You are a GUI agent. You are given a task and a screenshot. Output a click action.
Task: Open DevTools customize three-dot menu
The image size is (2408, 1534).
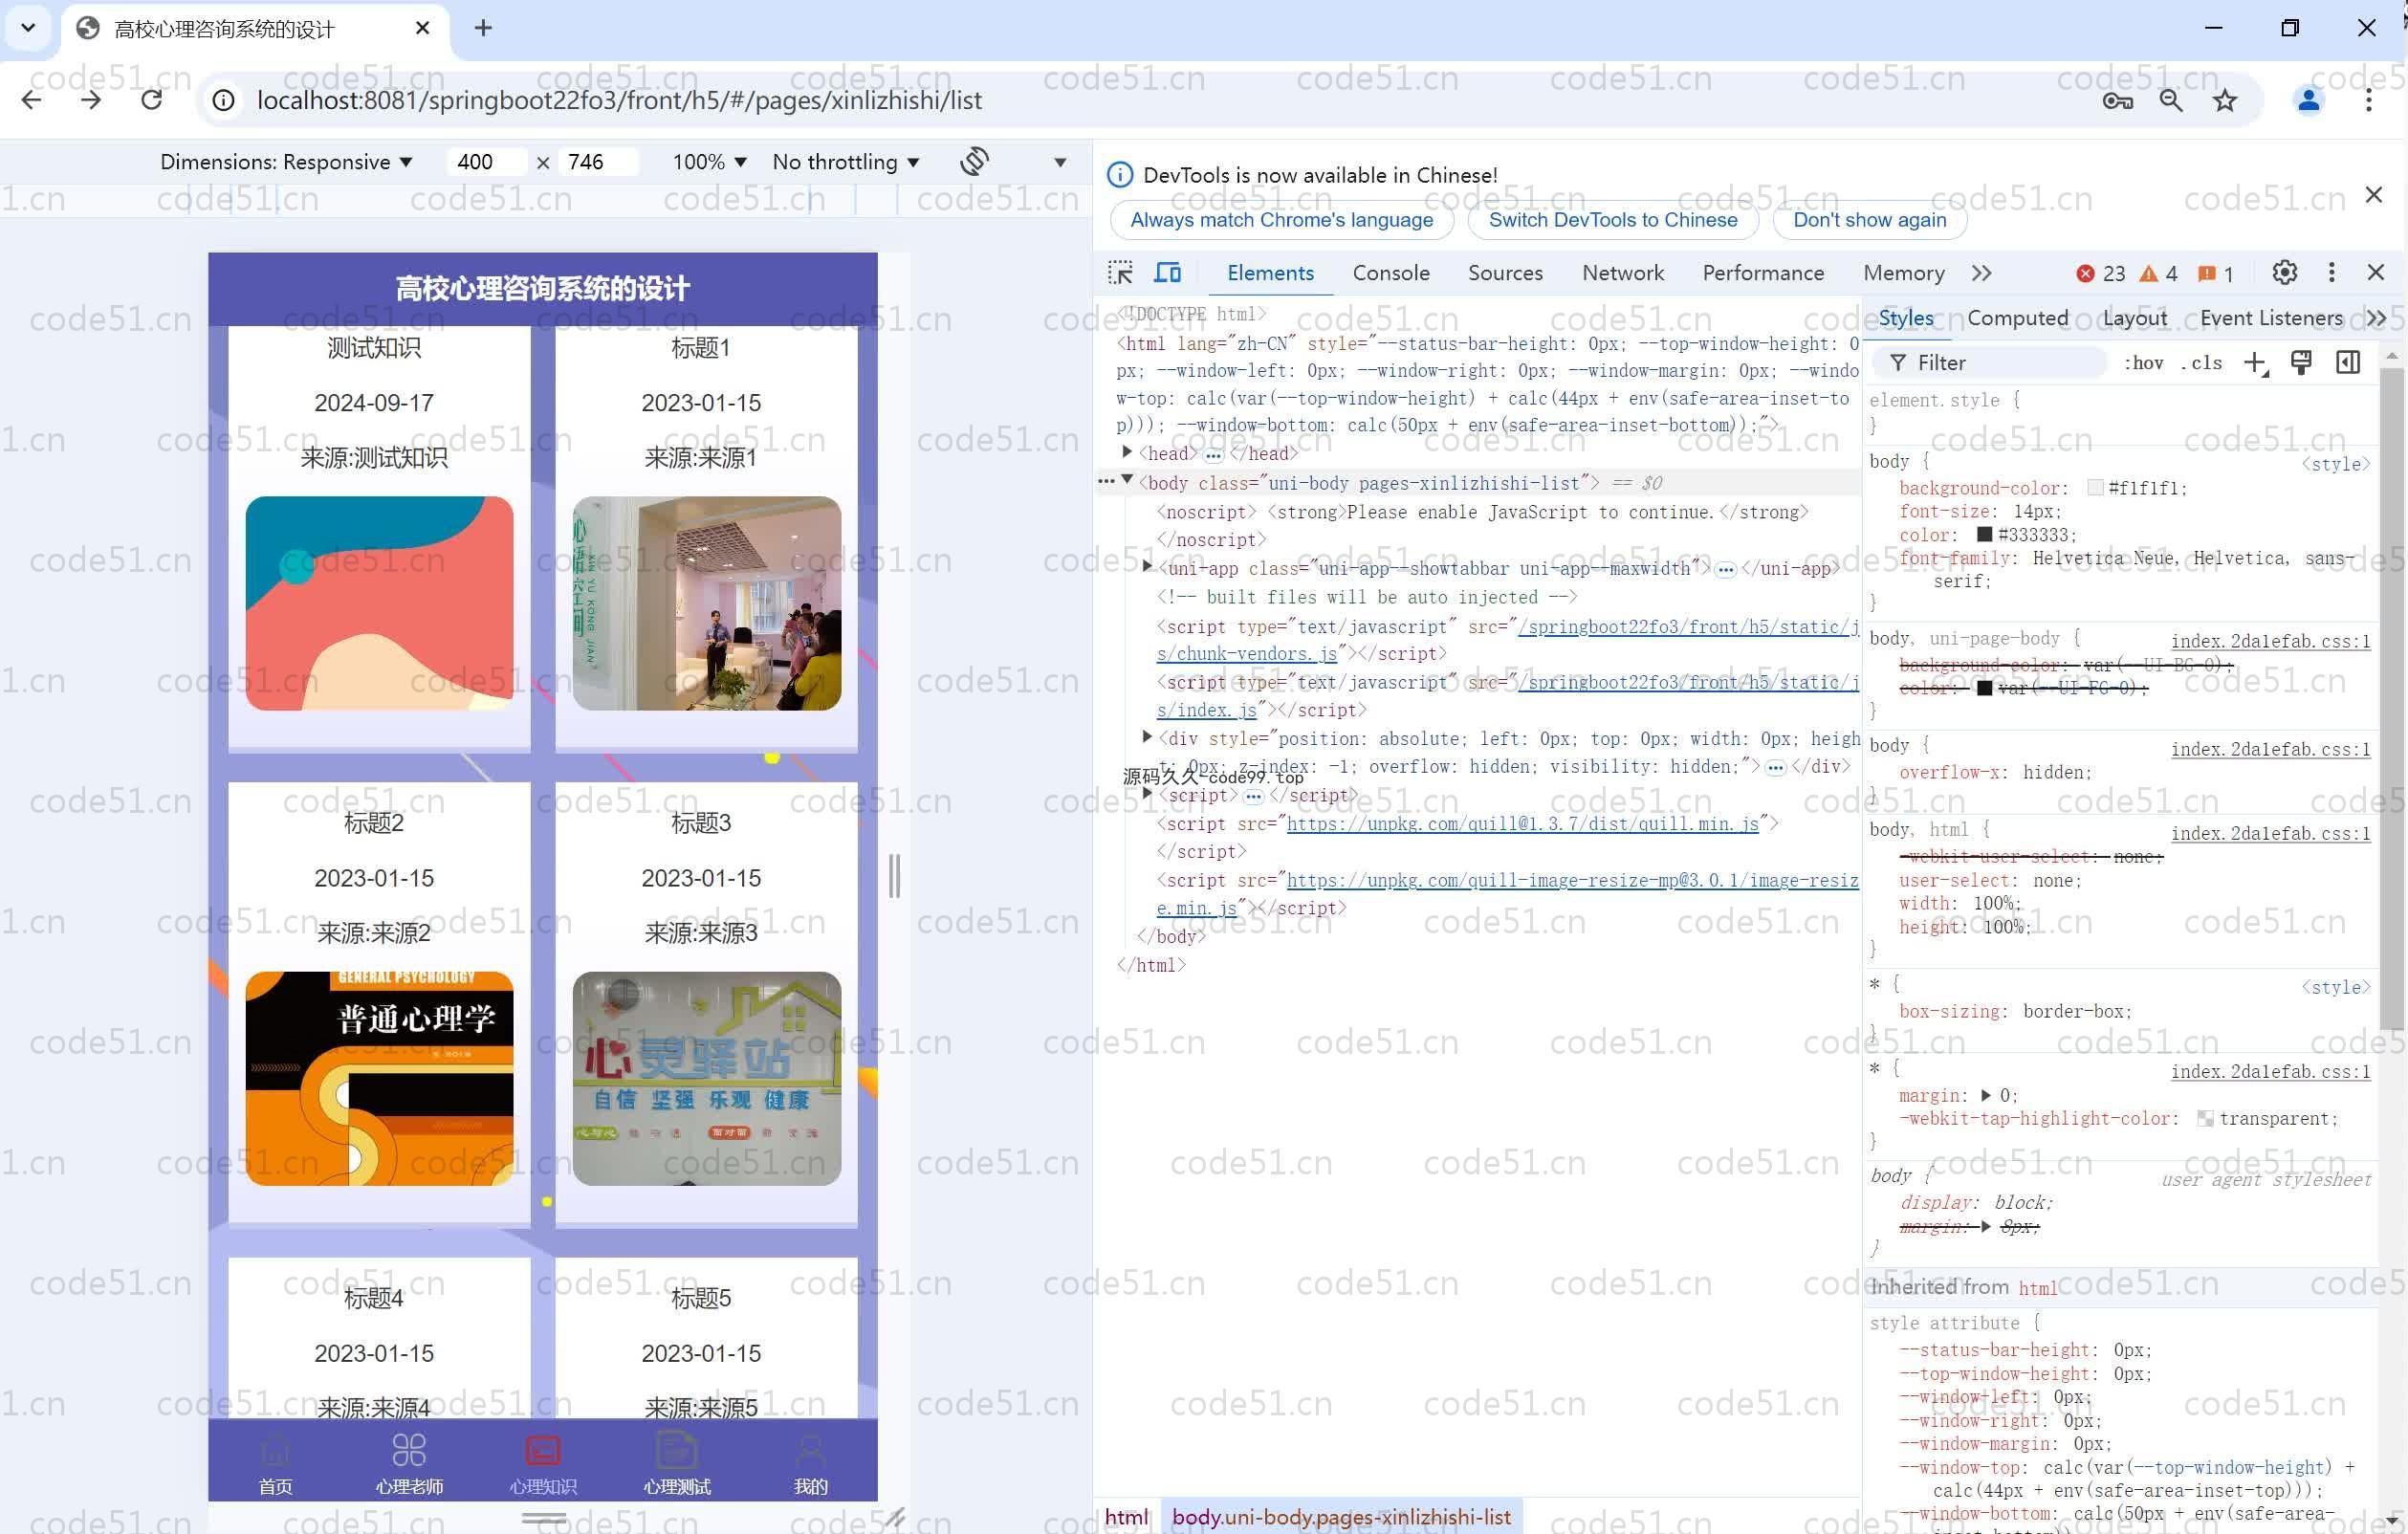tap(2331, 273)
